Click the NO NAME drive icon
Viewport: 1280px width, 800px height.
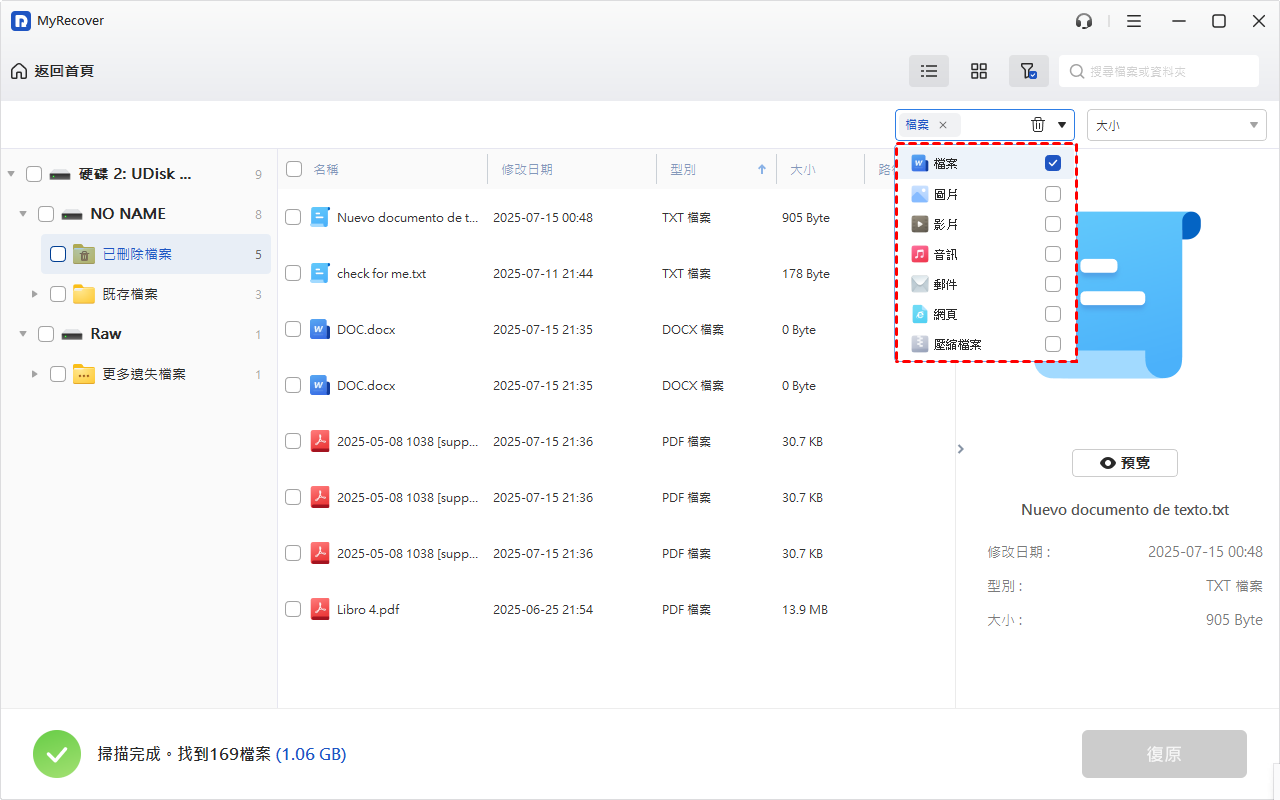(72, 214)
